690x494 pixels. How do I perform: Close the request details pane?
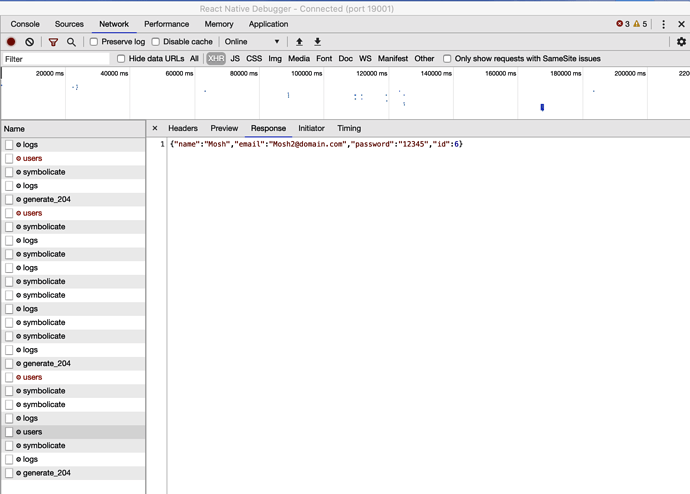(155, 128)
